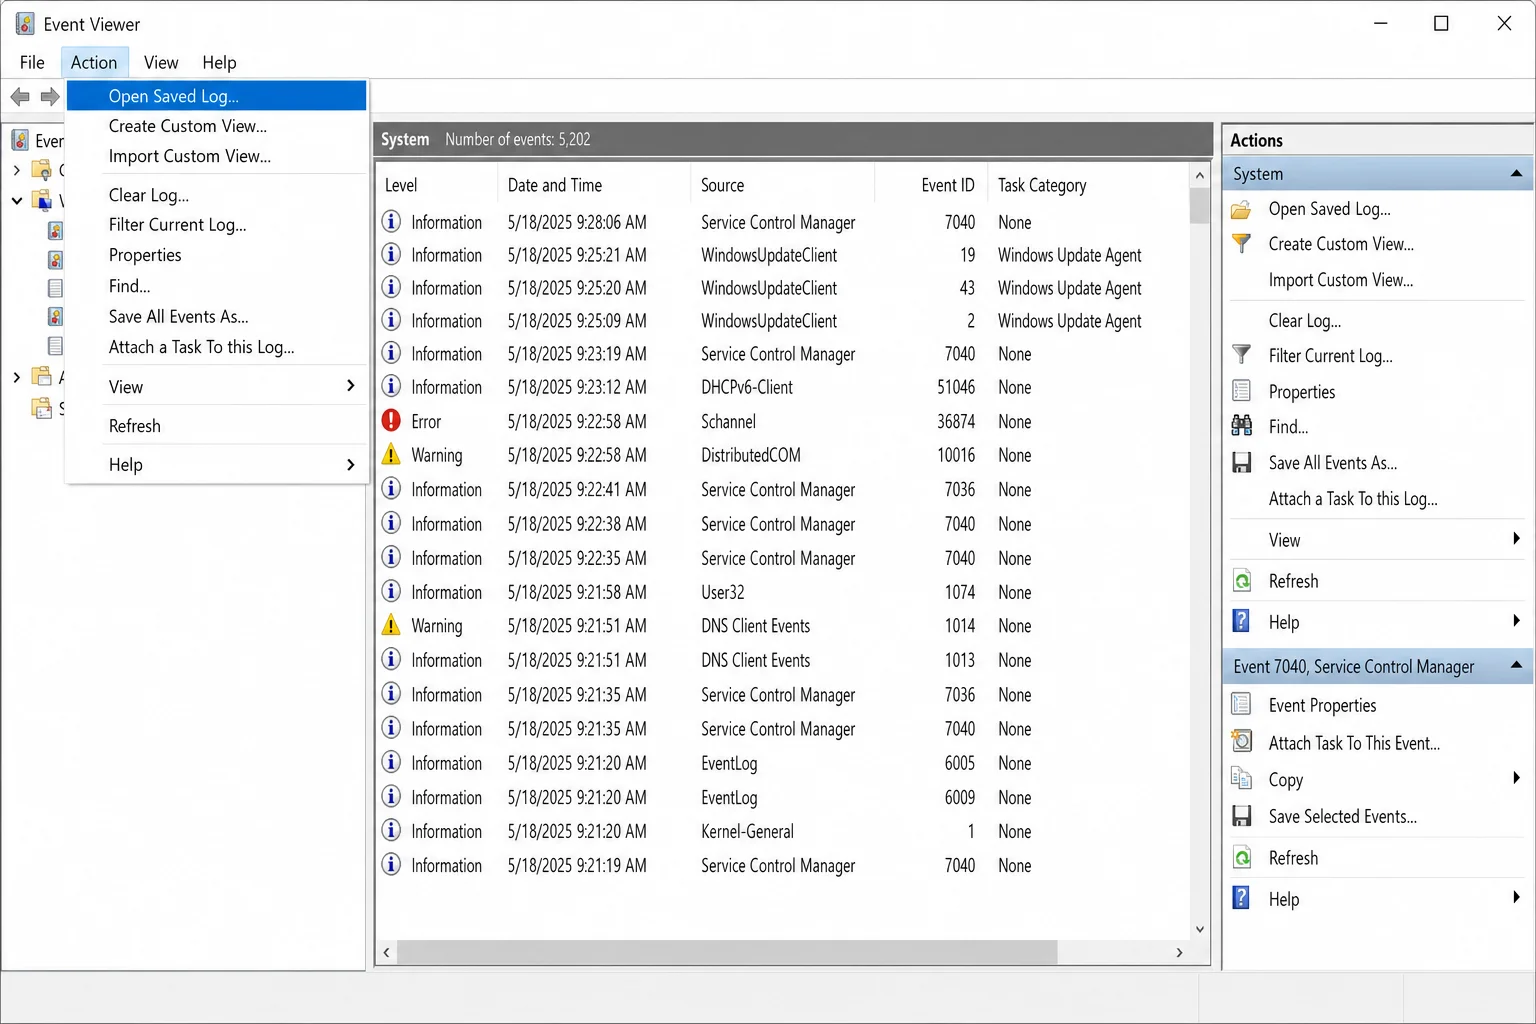Expand the View submenu arrow in Actions pane
Screen dimensions: 1536x1024
1516,539
